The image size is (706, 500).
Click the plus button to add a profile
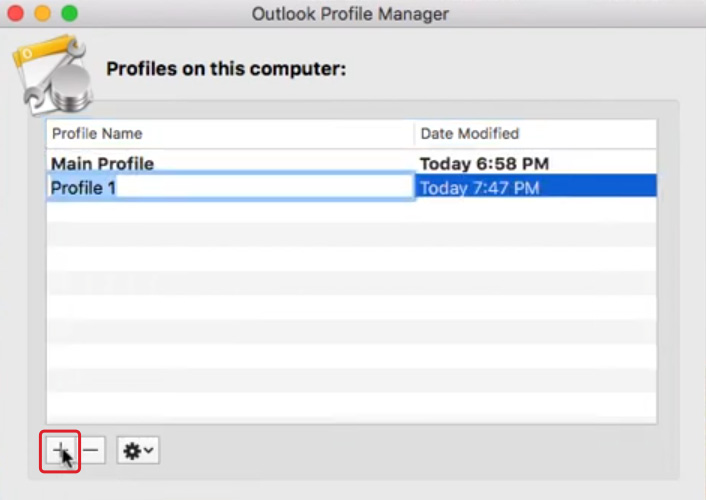click(60, 450)
